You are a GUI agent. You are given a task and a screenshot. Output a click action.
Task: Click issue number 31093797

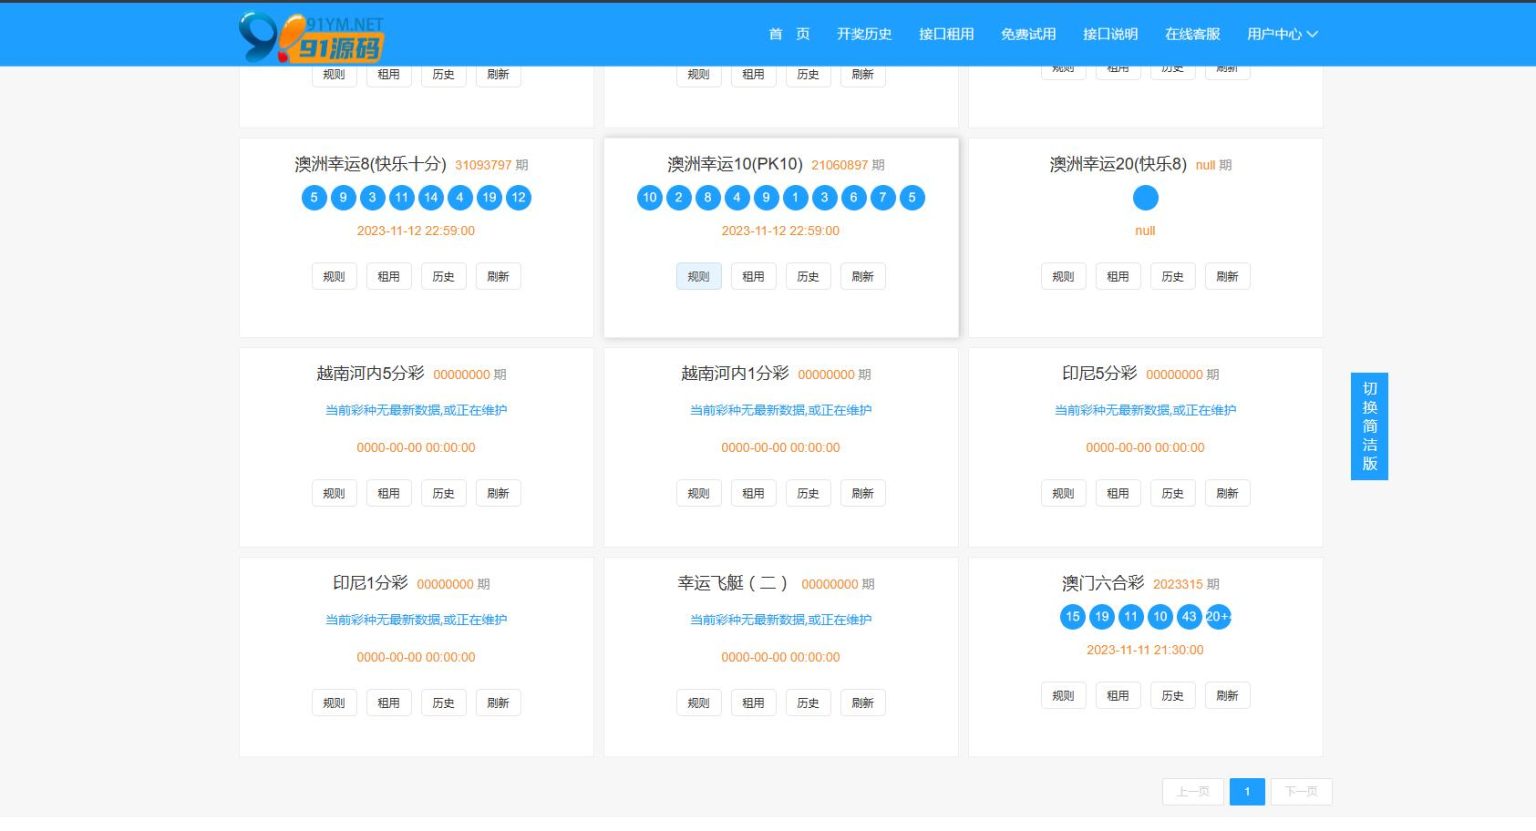[483, 165]
